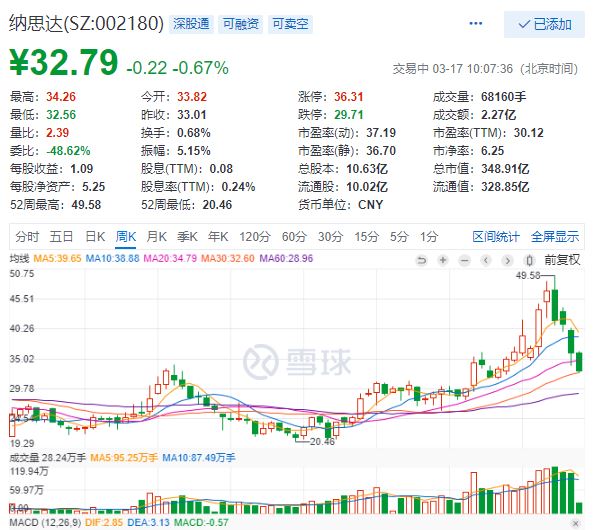Click the 跌停 value 29.71
594x530 pixels.
(x=349, y=115)
